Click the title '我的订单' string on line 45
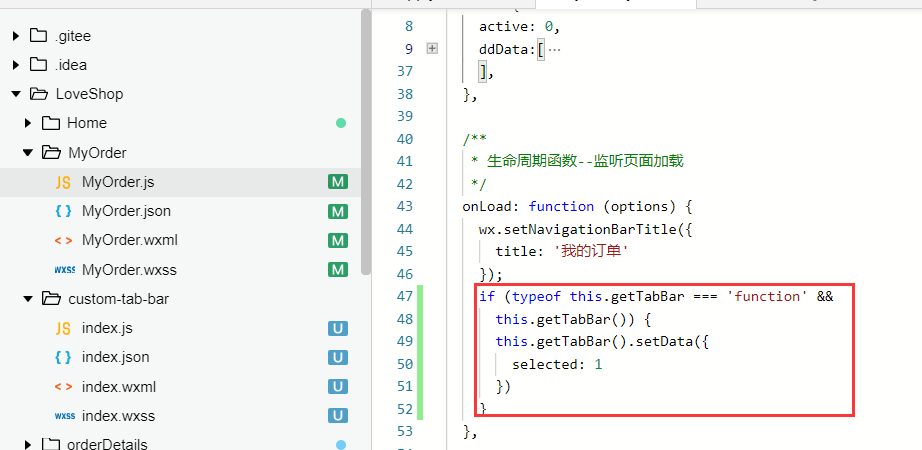The image size is (922, 450). (x=592, y=251)
